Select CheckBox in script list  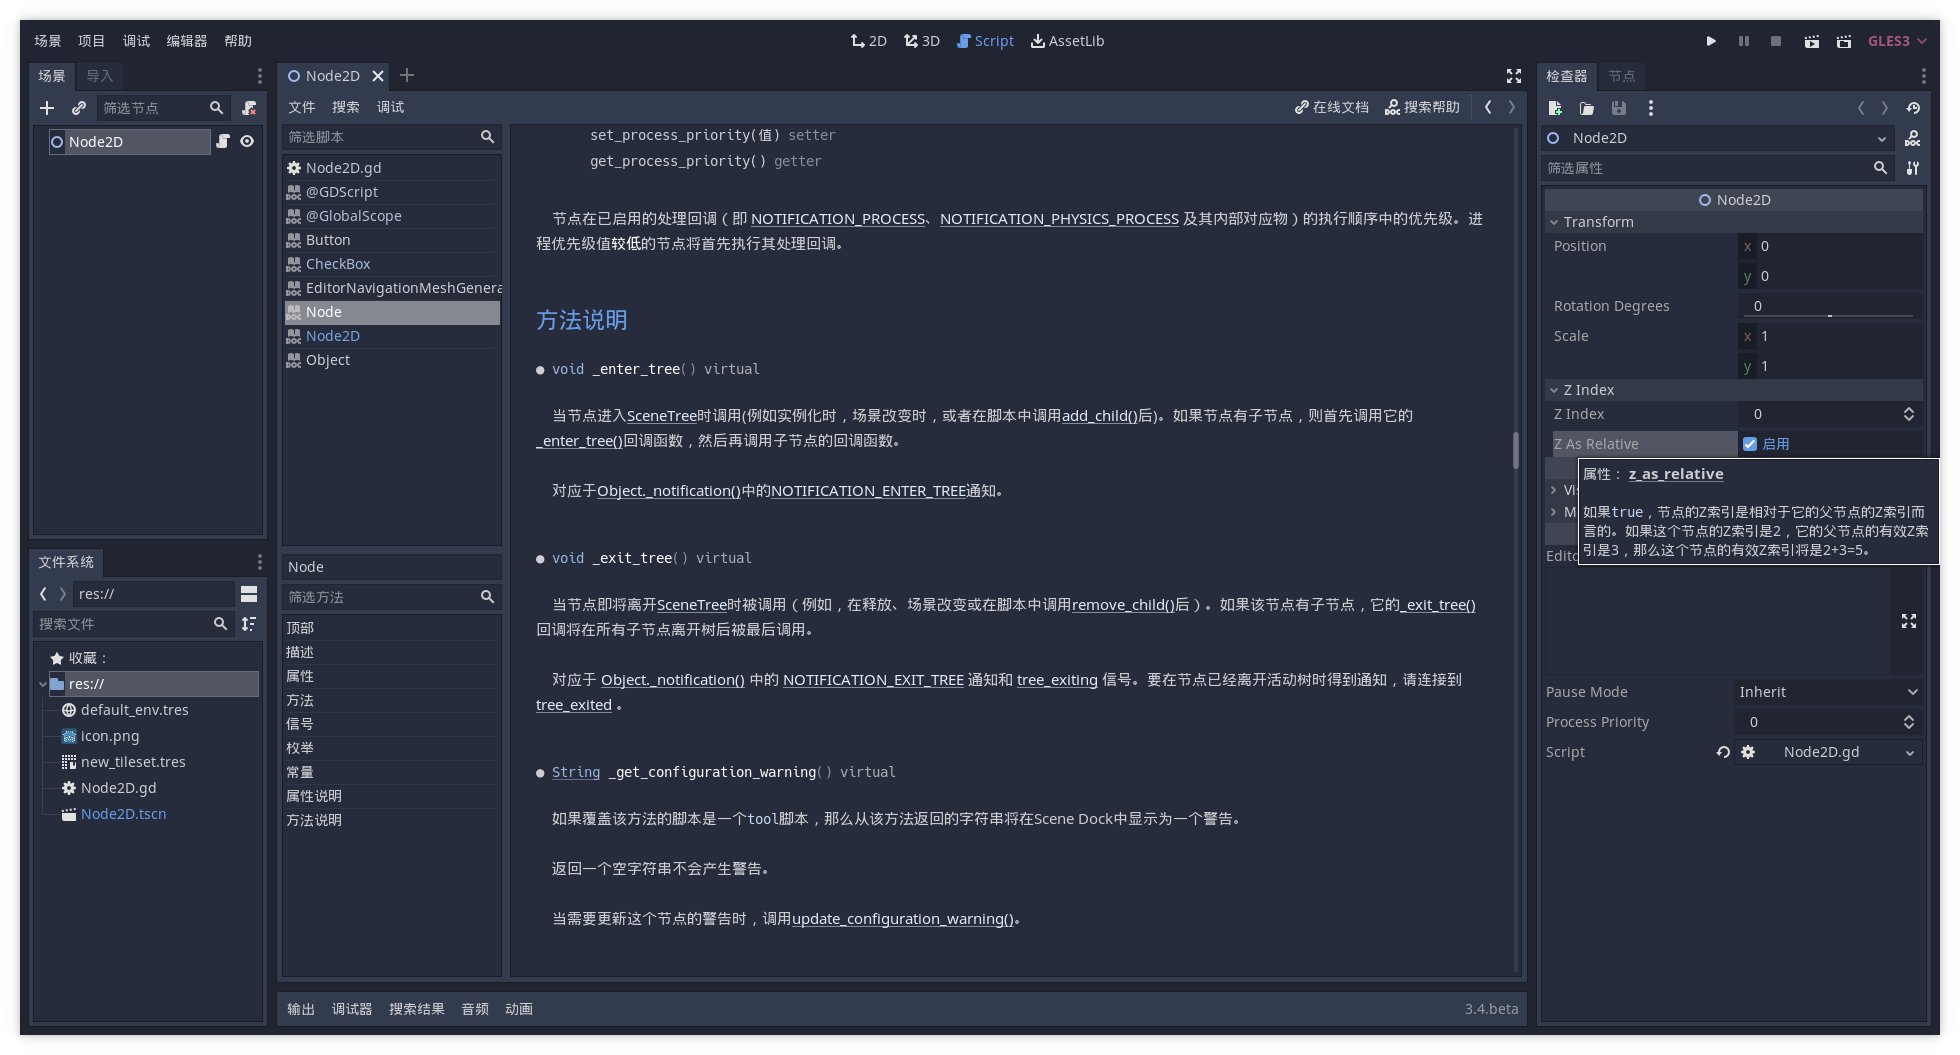[391, 264]
